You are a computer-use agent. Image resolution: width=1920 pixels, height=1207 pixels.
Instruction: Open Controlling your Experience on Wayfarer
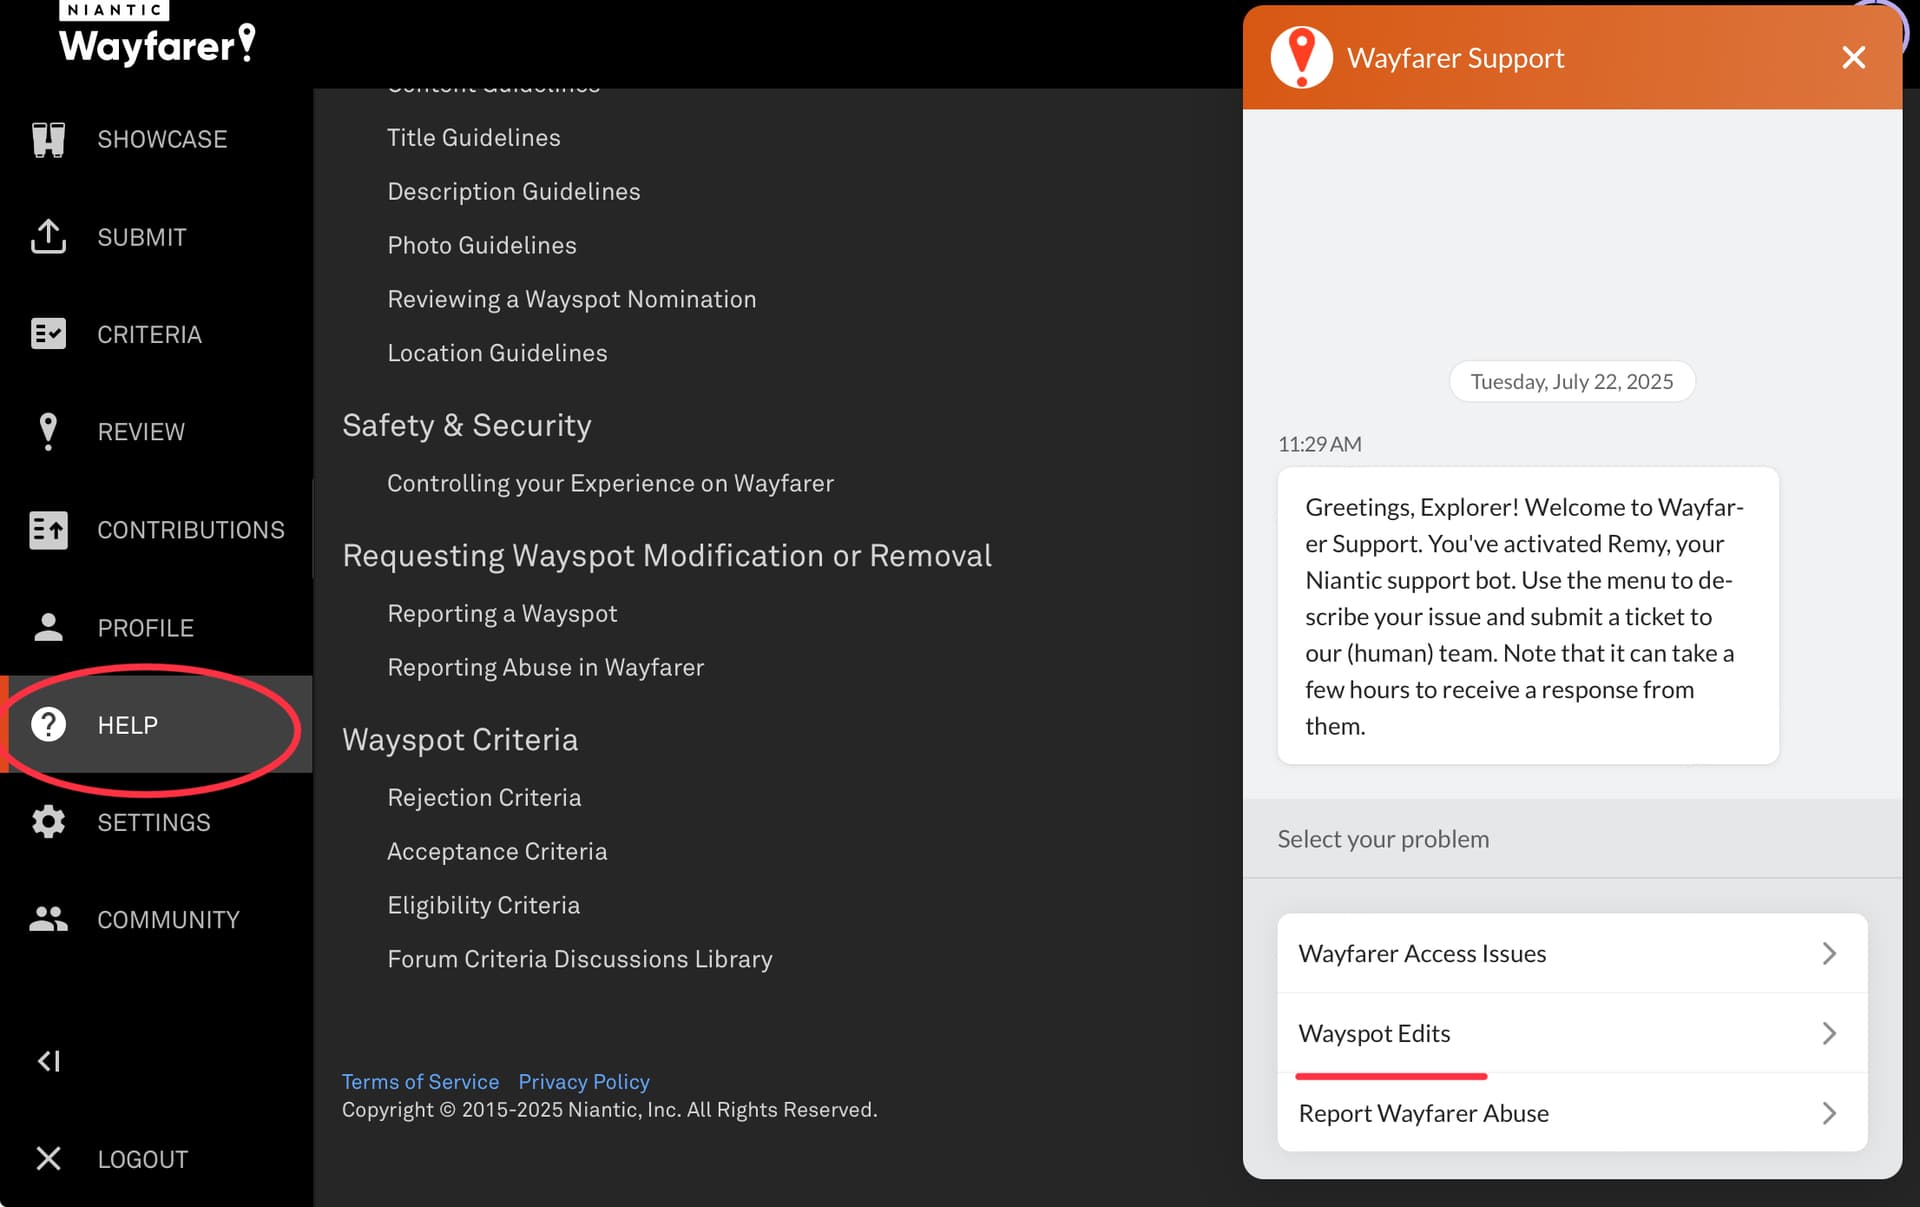610,483
